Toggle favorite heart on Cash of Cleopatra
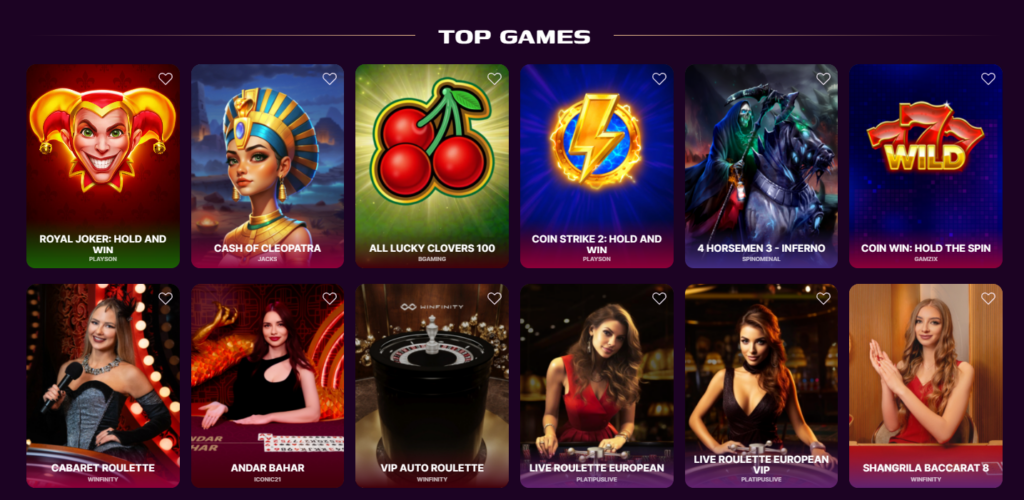Screen dimensions: 1024x500 pos(330,79)
